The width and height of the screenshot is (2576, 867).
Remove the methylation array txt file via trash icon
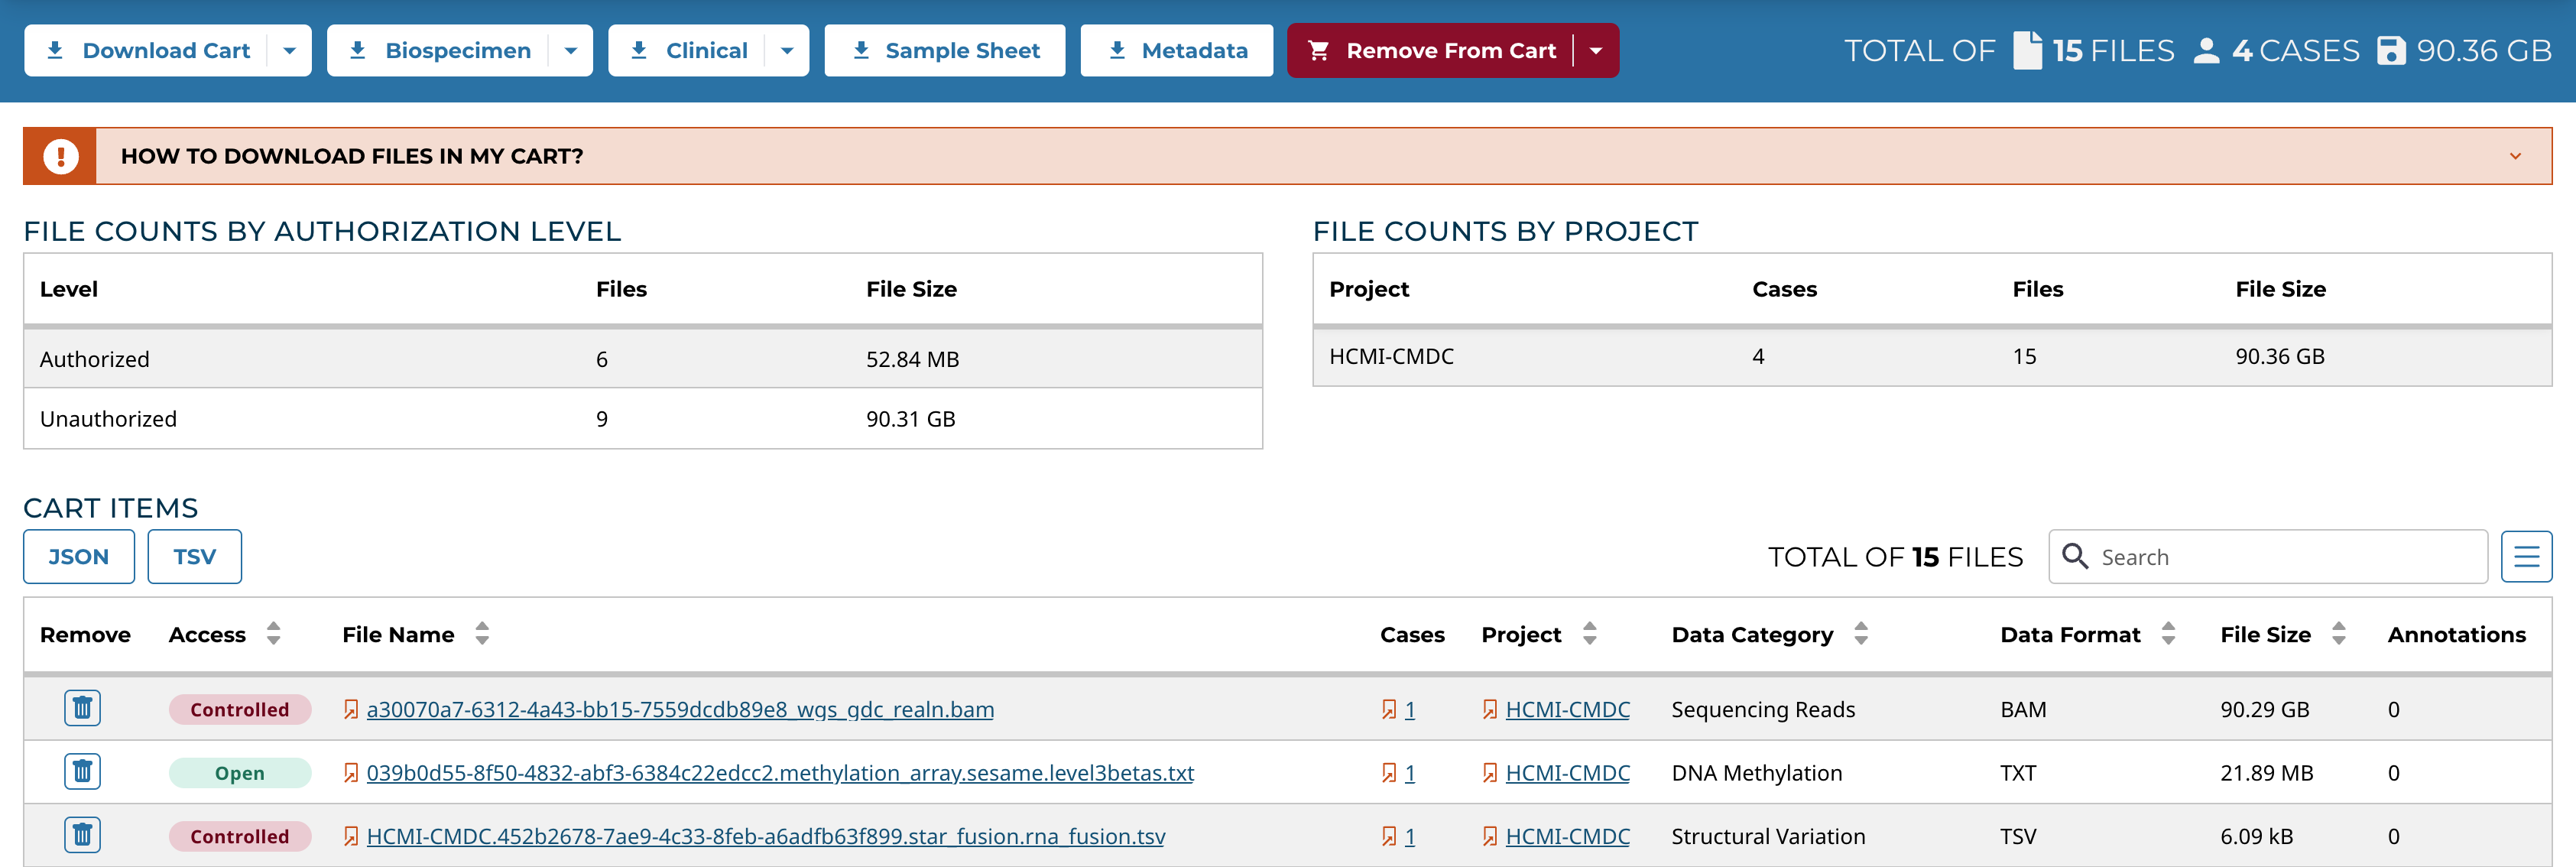click(82, 771)
